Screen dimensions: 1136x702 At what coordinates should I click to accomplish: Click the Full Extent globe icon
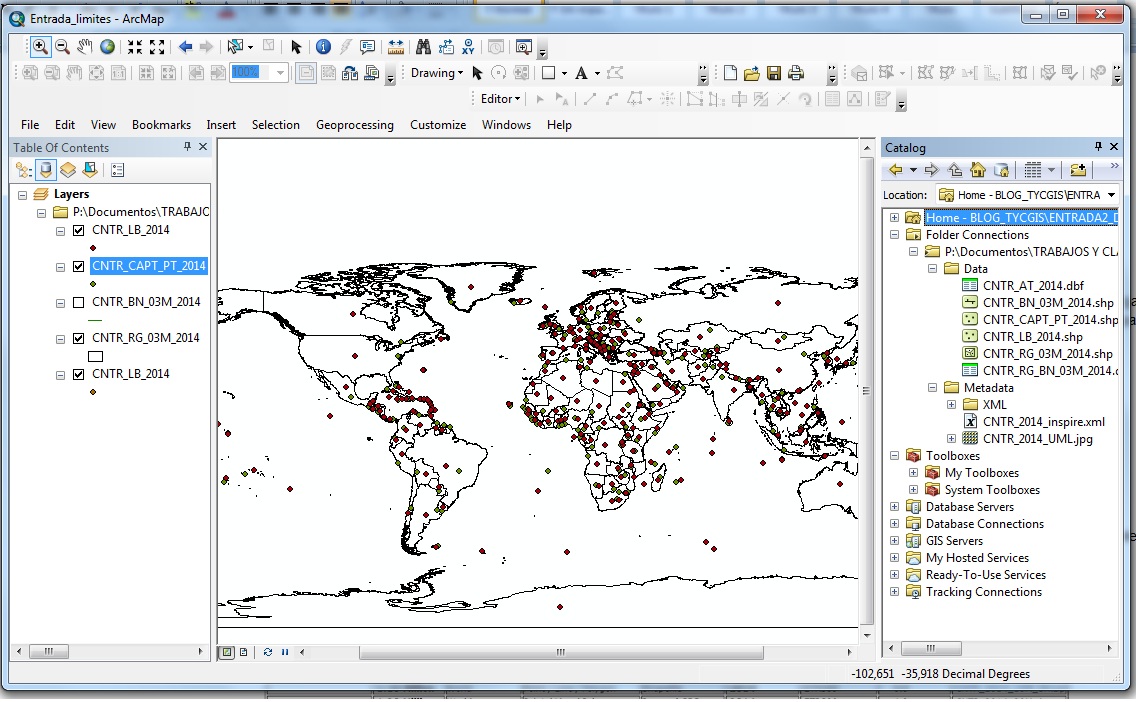(107, 47)
